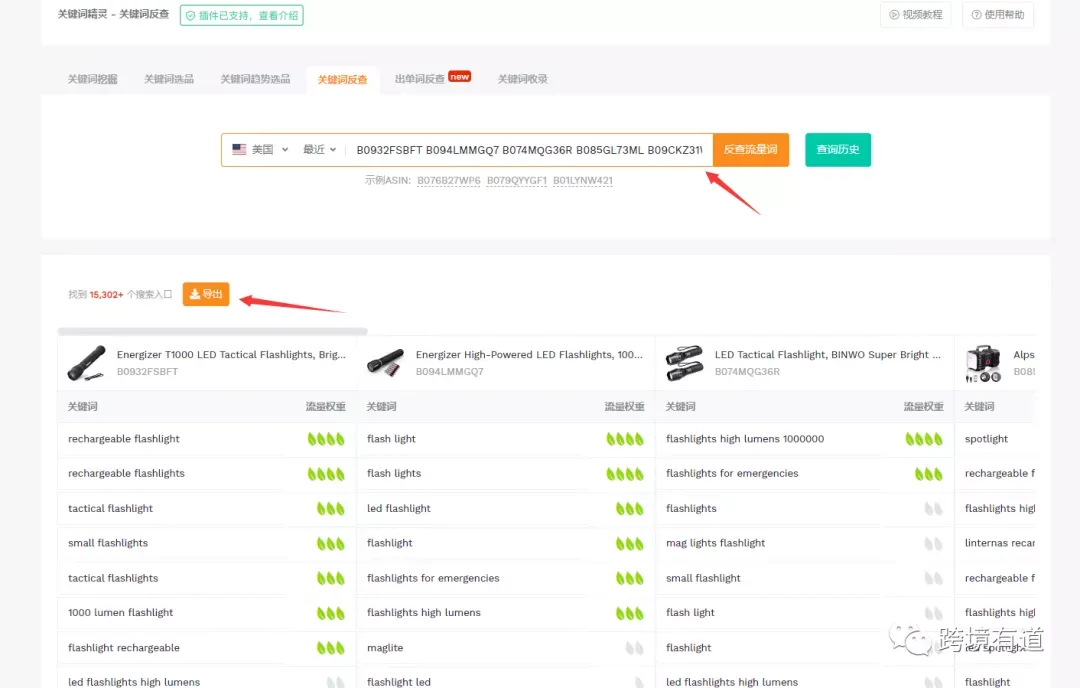Click keyword 'flash lights' in second column
Viewport: 1080px width, 688px height.
pos(394,473)
